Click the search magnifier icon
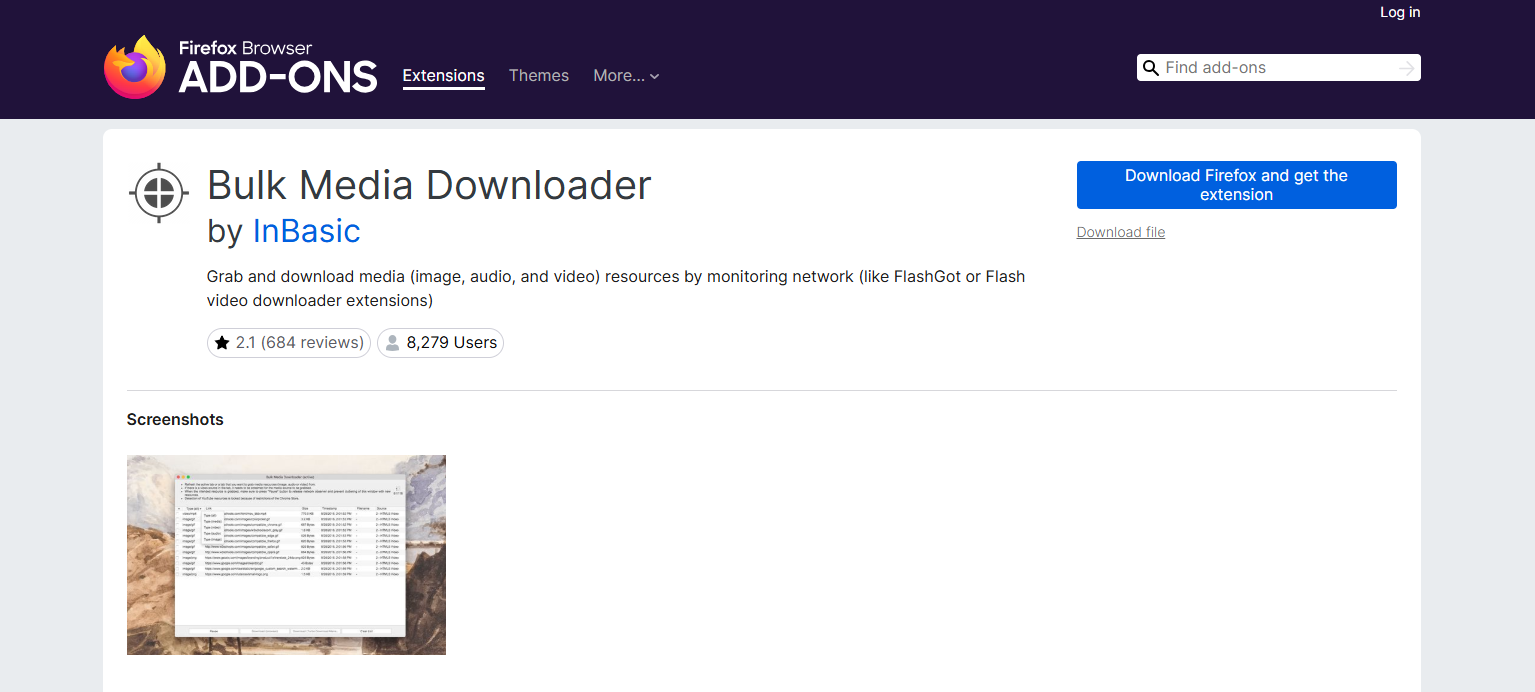 pyautogui.click(x=1151, y=68)
